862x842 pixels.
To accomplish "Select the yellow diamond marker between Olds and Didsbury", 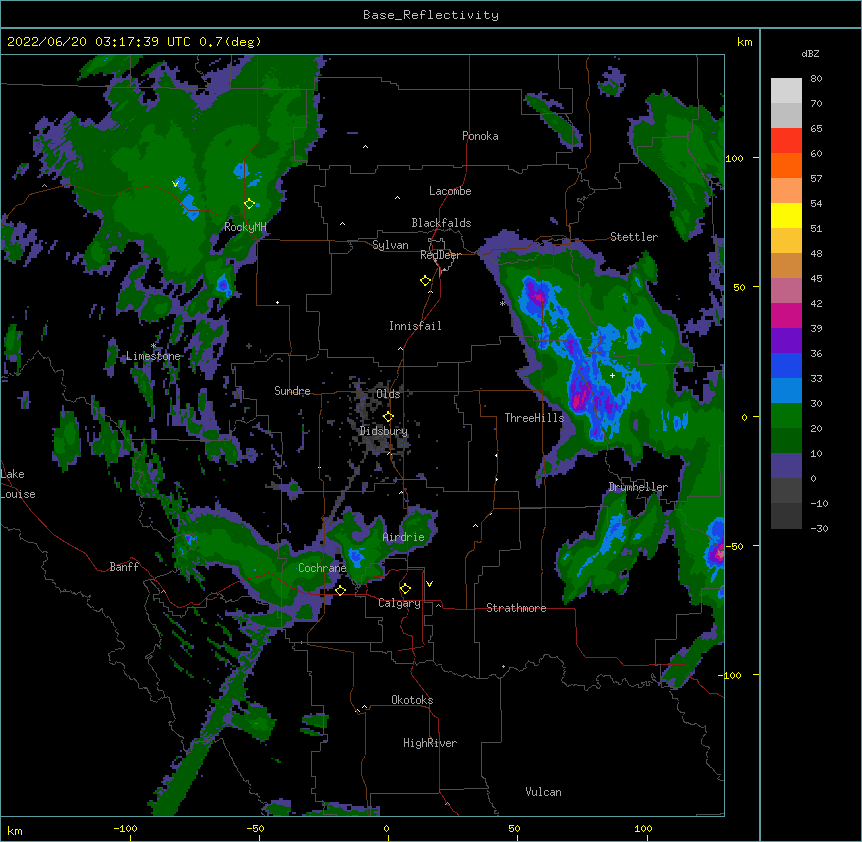I will [388, 417].
